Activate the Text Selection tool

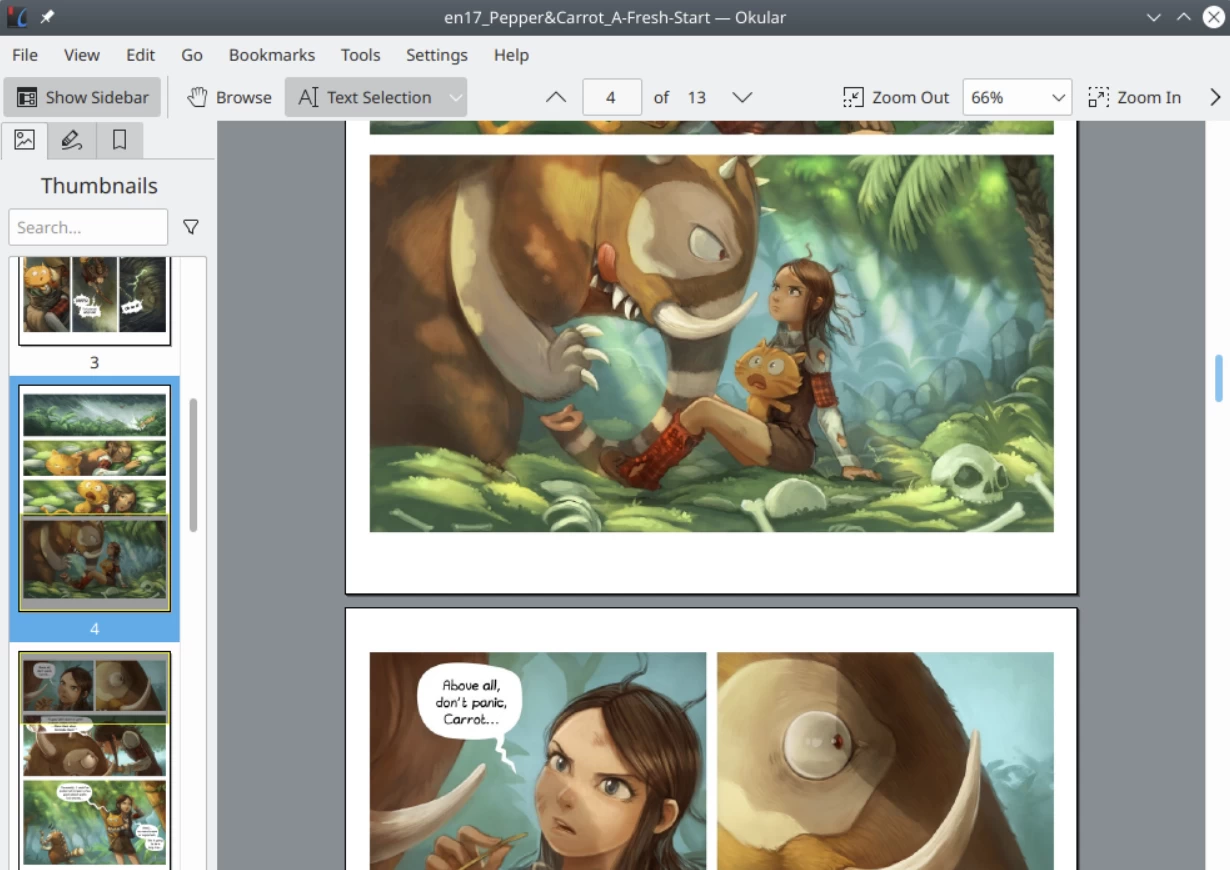(365, 97)
